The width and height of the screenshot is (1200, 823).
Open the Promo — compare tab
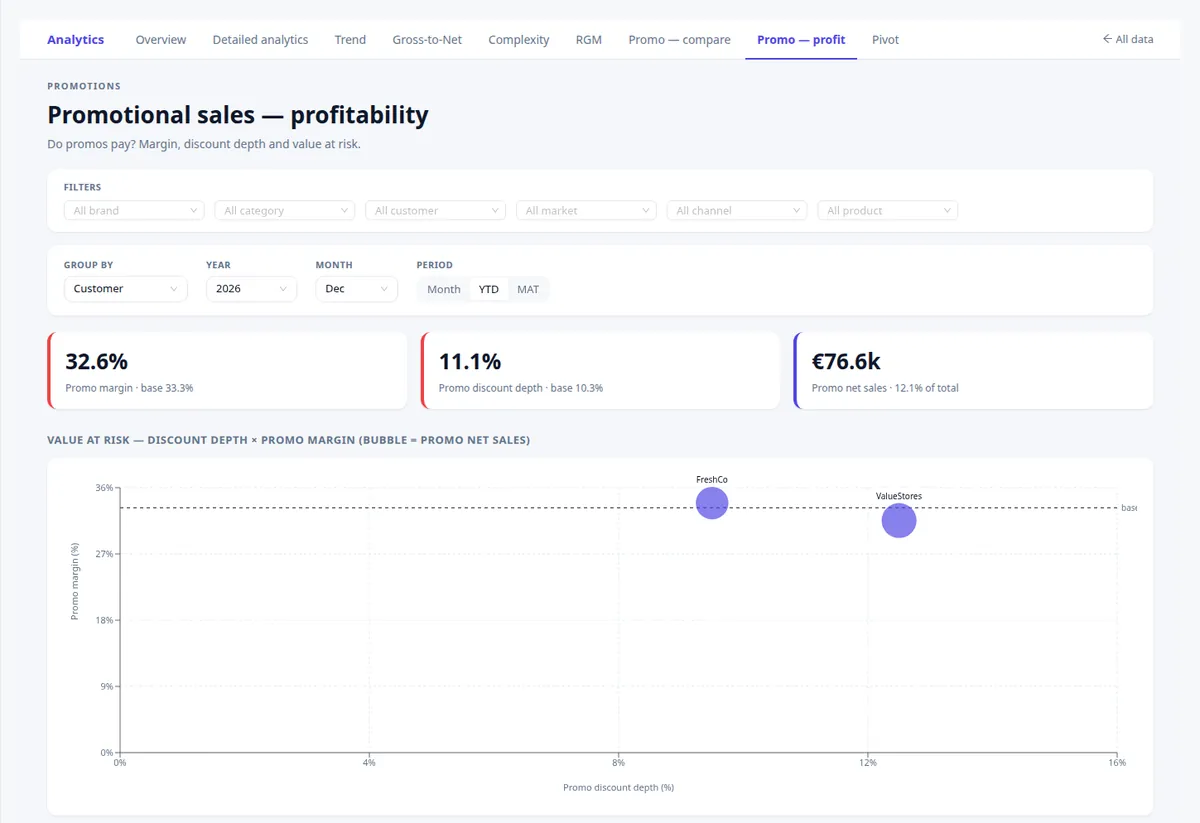click(x=679, y=39)
